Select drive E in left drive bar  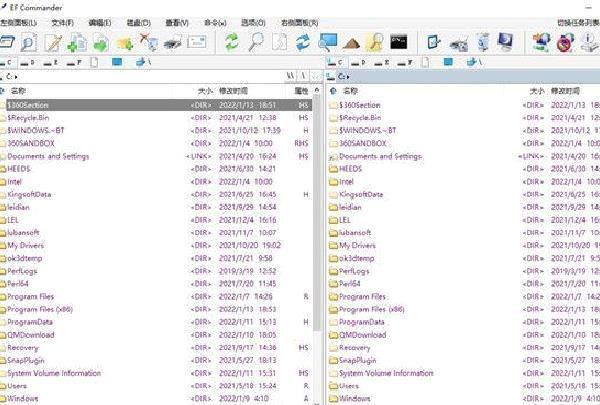pyautogui.click(x=51, y=62)
